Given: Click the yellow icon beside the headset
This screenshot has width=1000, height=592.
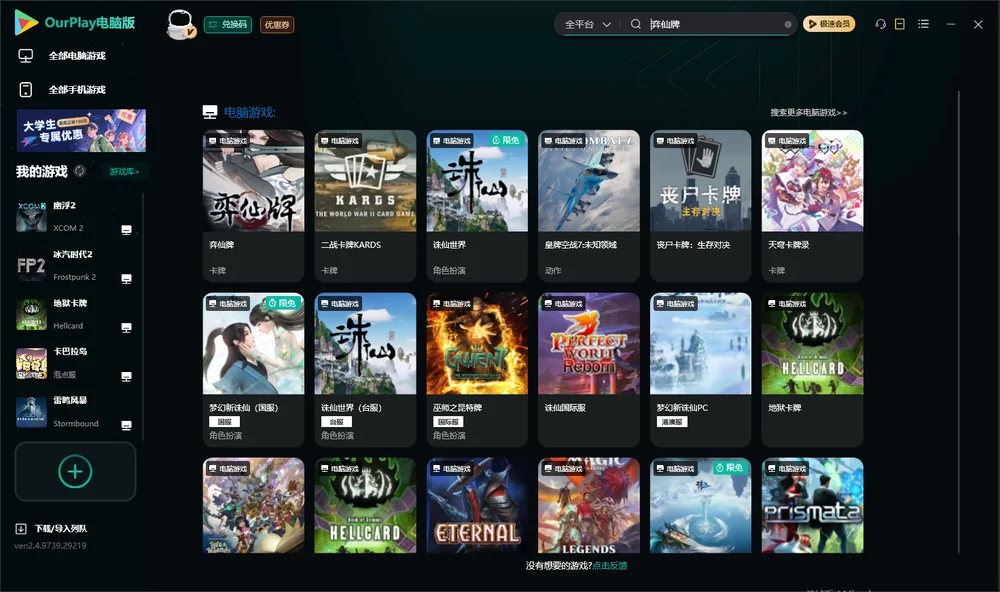Looking at the screenshot, I should click(x=900, y=24).
